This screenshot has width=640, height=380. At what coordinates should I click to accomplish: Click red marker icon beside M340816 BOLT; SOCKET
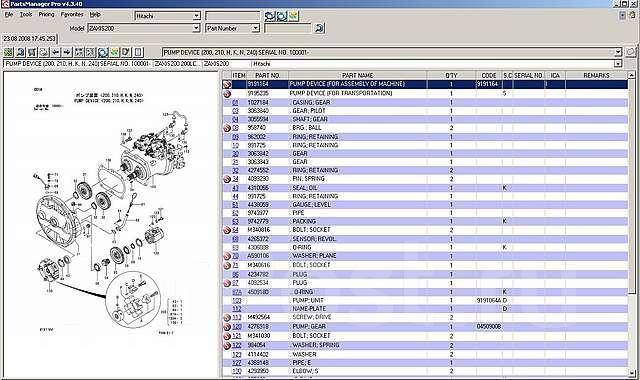click(227, 230)
